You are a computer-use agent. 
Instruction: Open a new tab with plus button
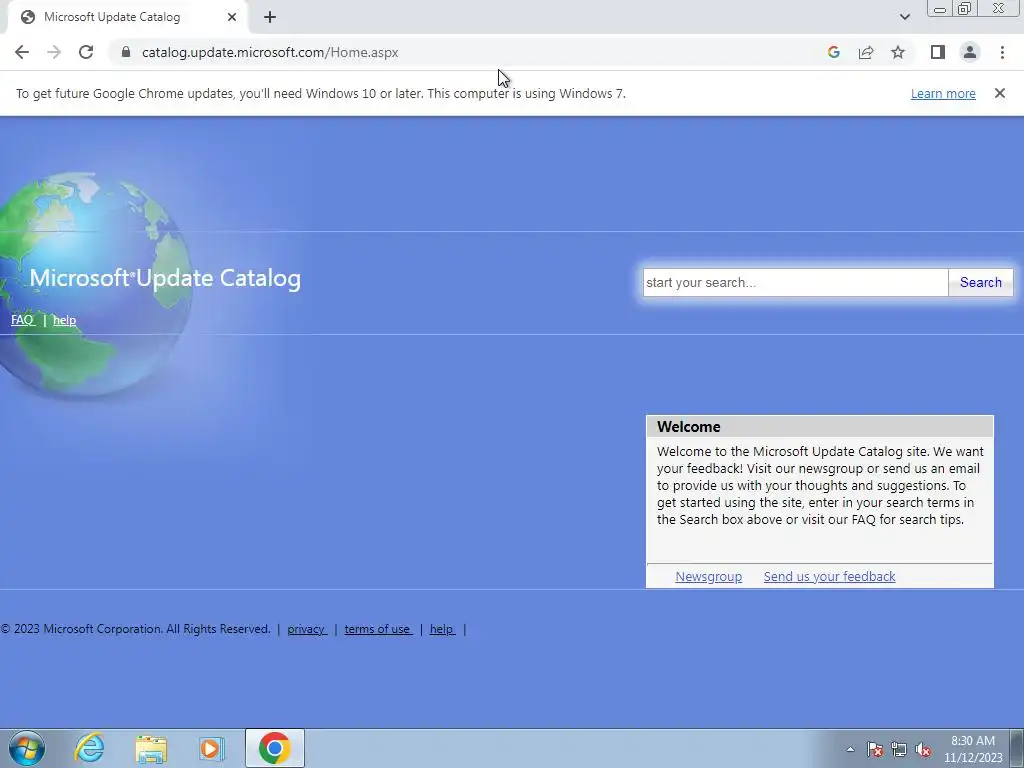270,17
